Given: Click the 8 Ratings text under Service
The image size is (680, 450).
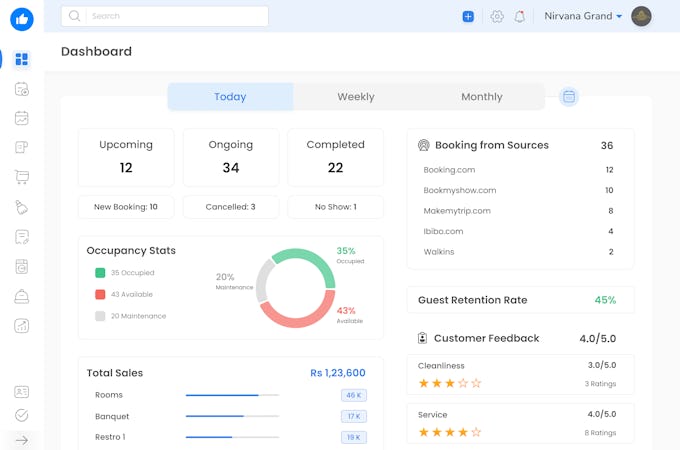Looking at the screenshot, I should [x=600, y=433].
